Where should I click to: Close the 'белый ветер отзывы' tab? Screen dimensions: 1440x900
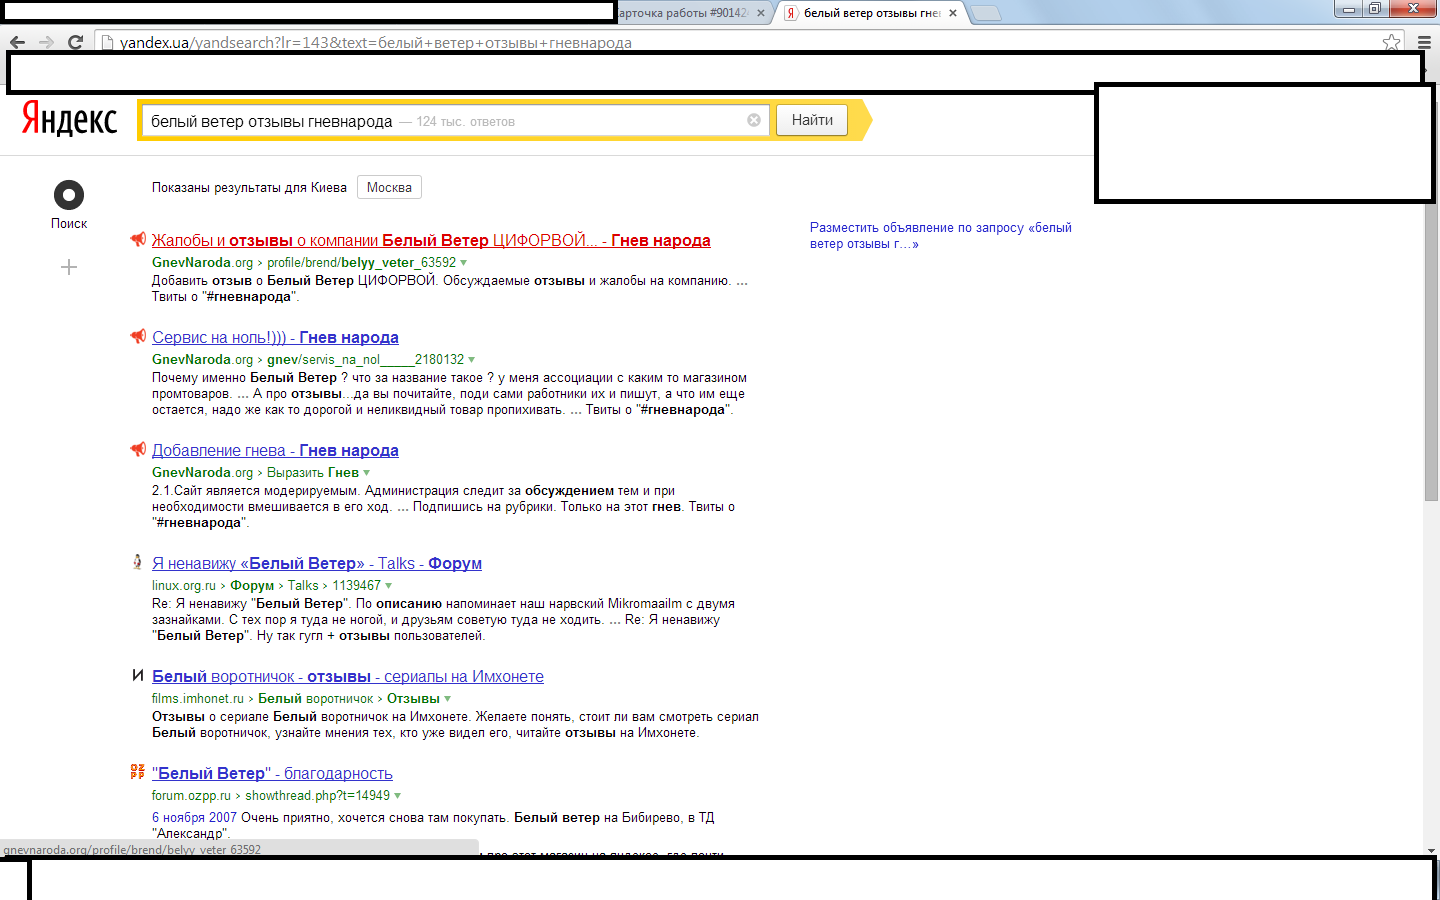(953, 13)
